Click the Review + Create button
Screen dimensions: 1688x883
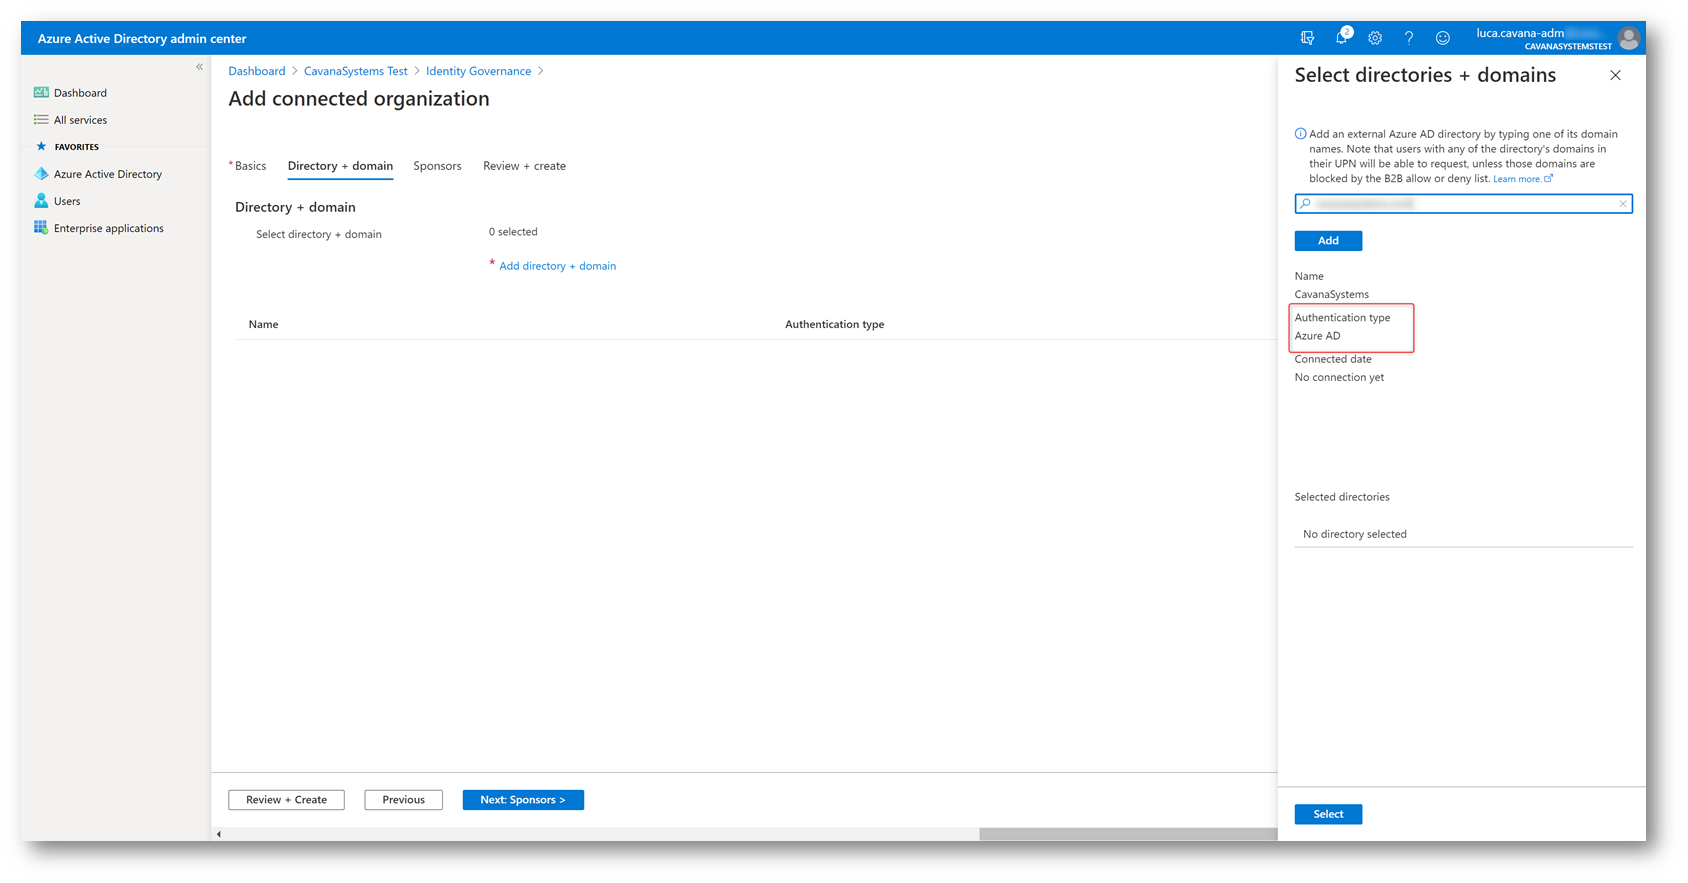click(286, 800)
